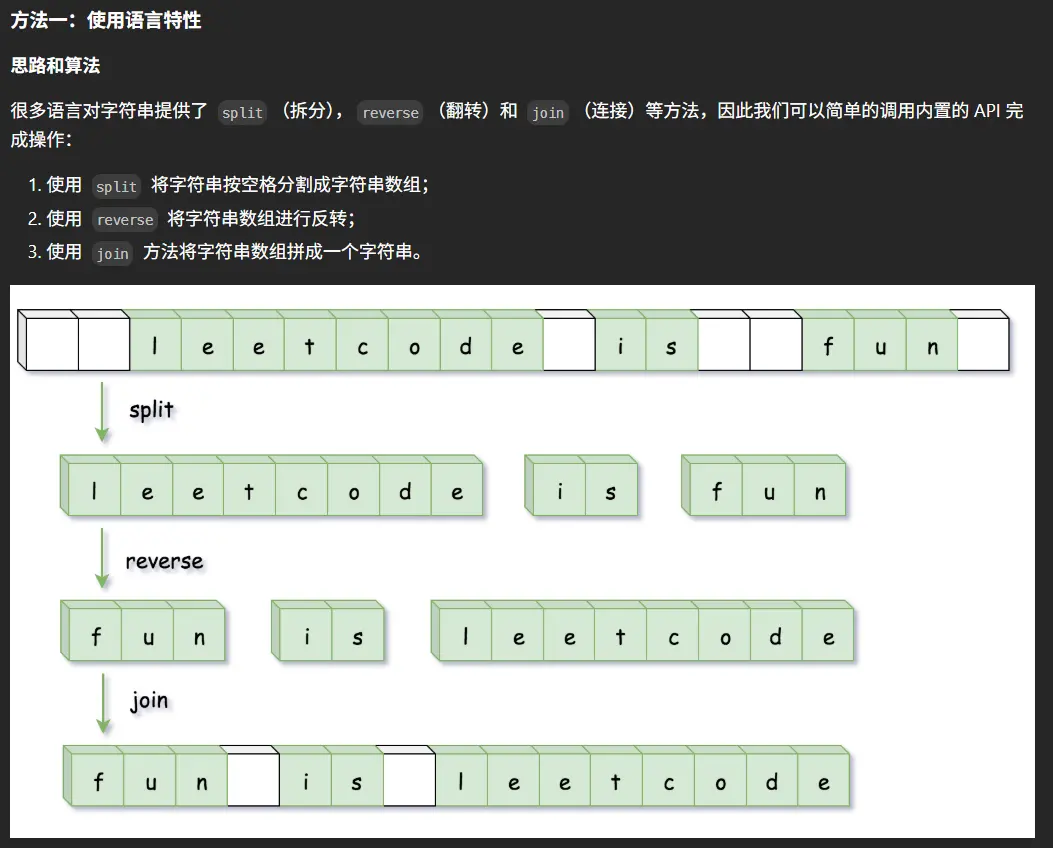Click the 'fun' block in the reverse row
Screen dimensions: 1053x848
pyautogui.click(x=145, y=635)
